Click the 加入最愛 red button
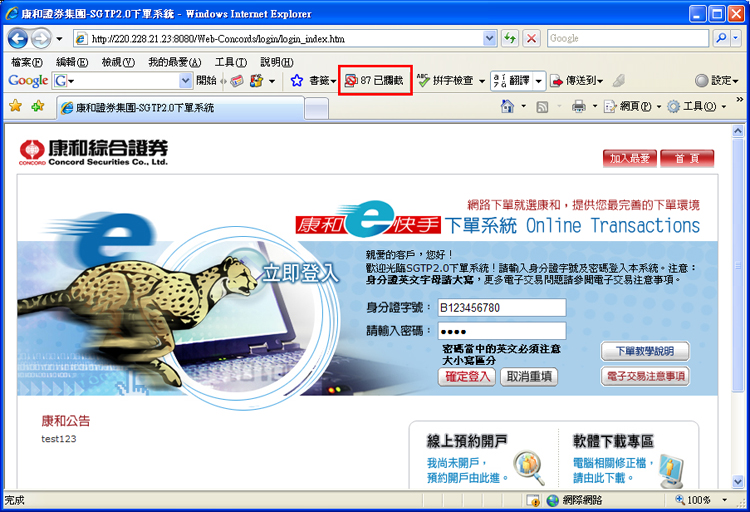 tap(630, 158)
